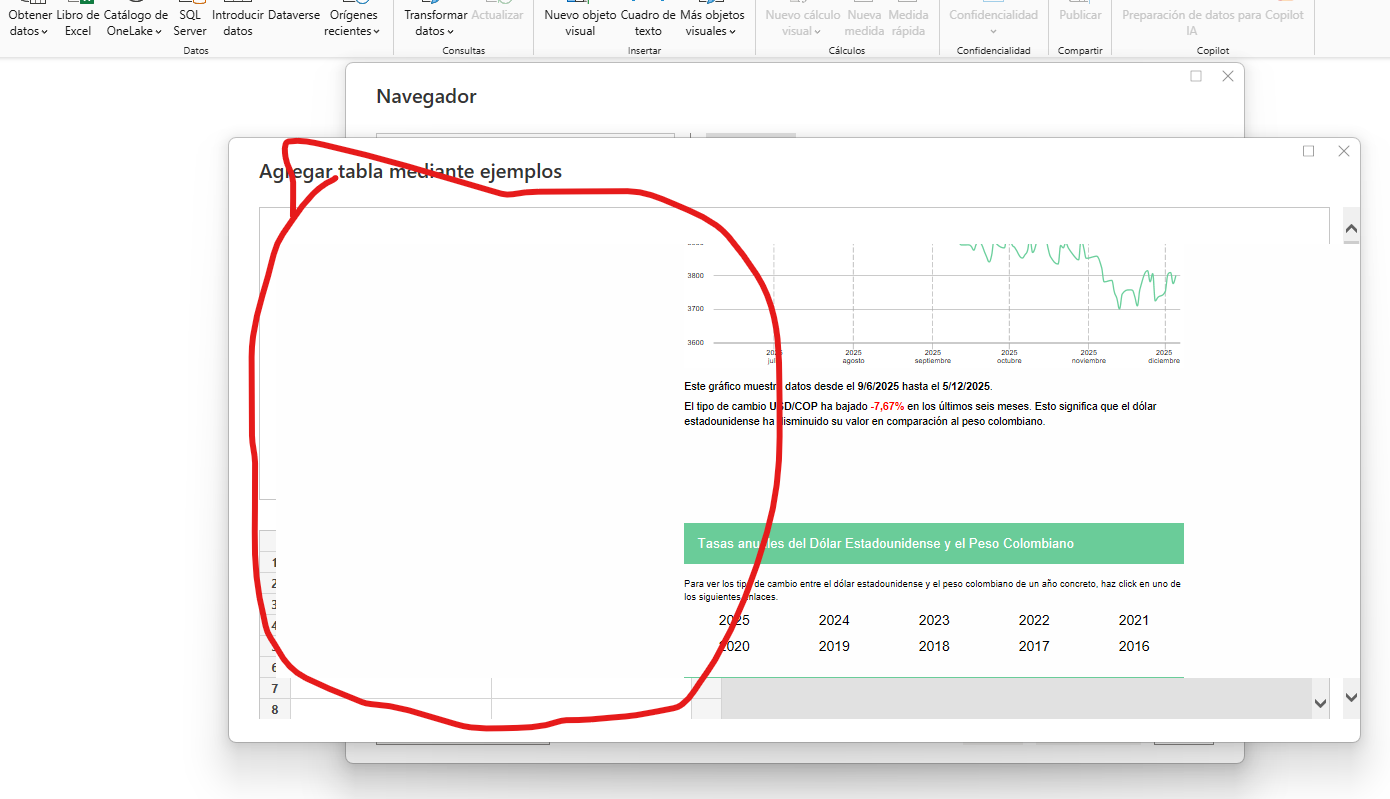
Task: Open the Obtener datos dropdown
Action: 29,23
